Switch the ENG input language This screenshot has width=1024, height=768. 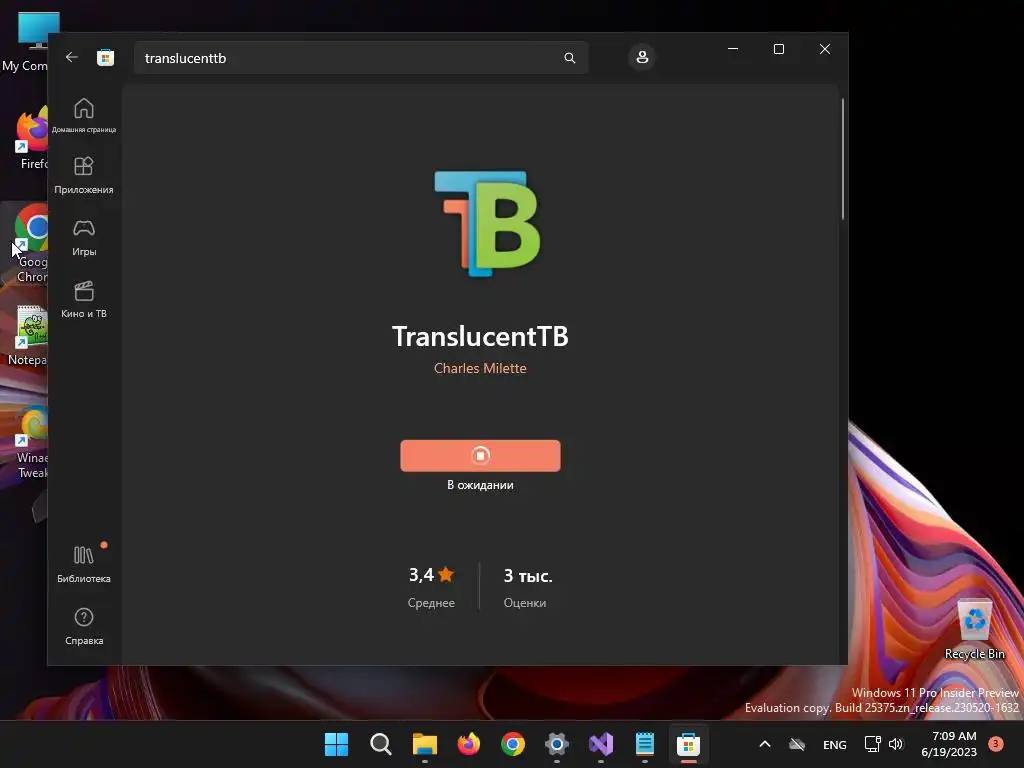click(x=835, y=744)
